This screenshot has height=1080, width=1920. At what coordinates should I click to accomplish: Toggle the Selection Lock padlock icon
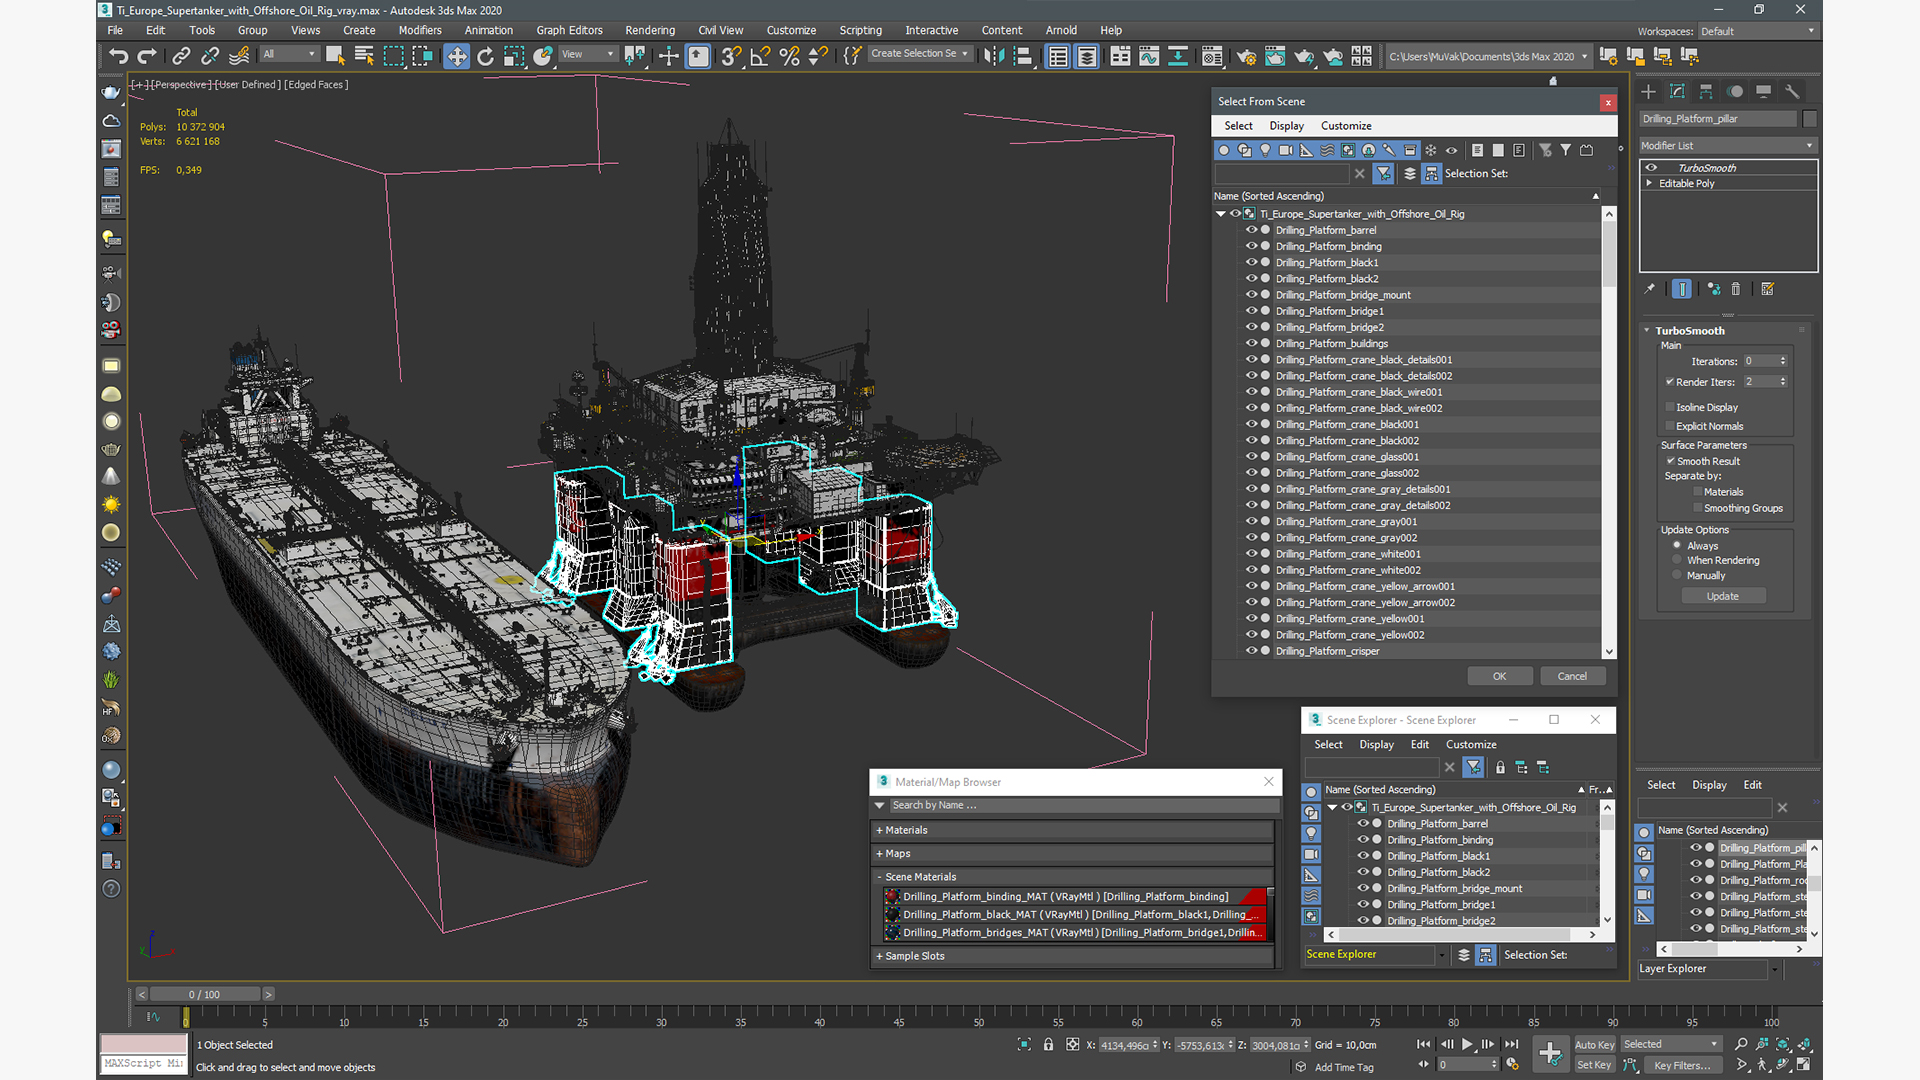click(x=1048, y=1044)
